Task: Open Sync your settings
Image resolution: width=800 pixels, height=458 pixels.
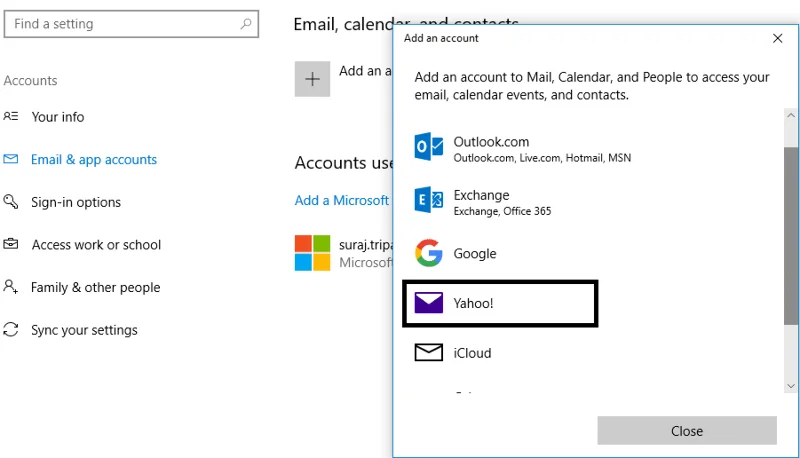Action: coord(84,330)
